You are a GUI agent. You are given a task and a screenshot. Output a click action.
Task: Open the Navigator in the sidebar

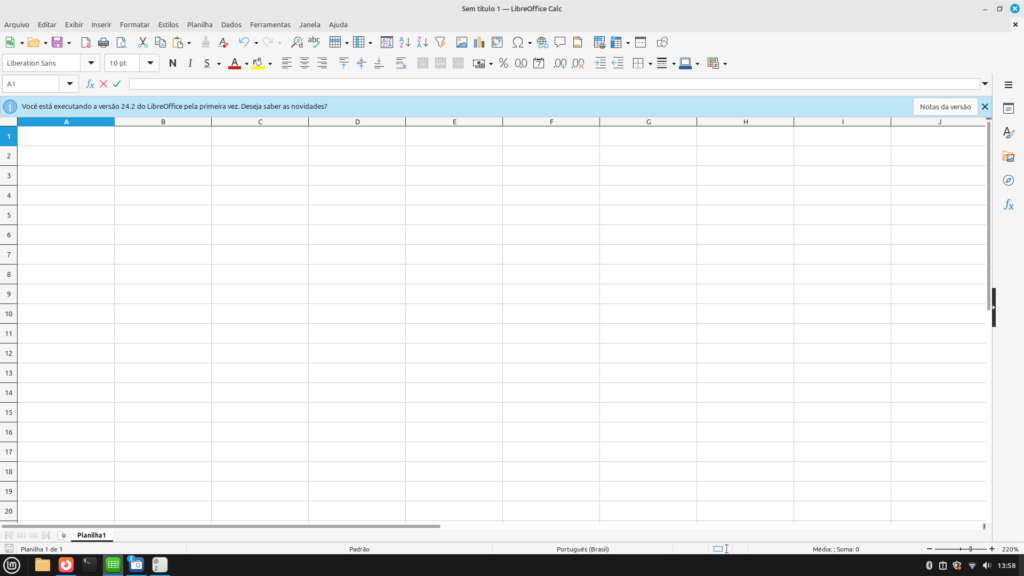1008,180
